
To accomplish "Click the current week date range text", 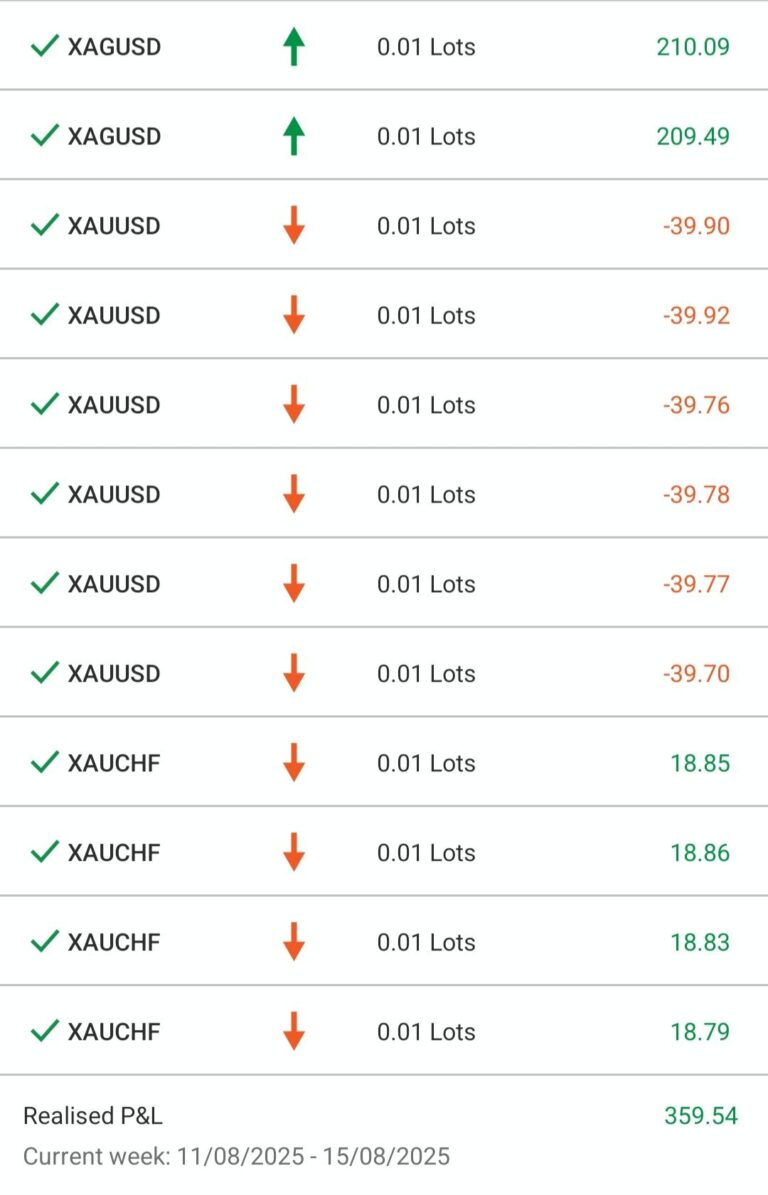I will coord(236,1157).
